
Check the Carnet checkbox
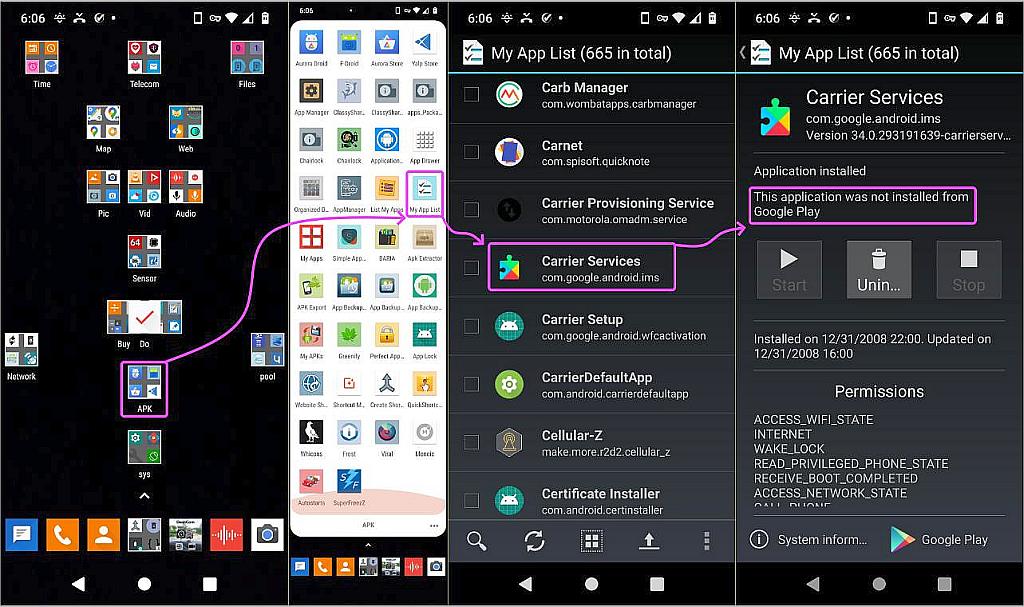tap(471, 152)
